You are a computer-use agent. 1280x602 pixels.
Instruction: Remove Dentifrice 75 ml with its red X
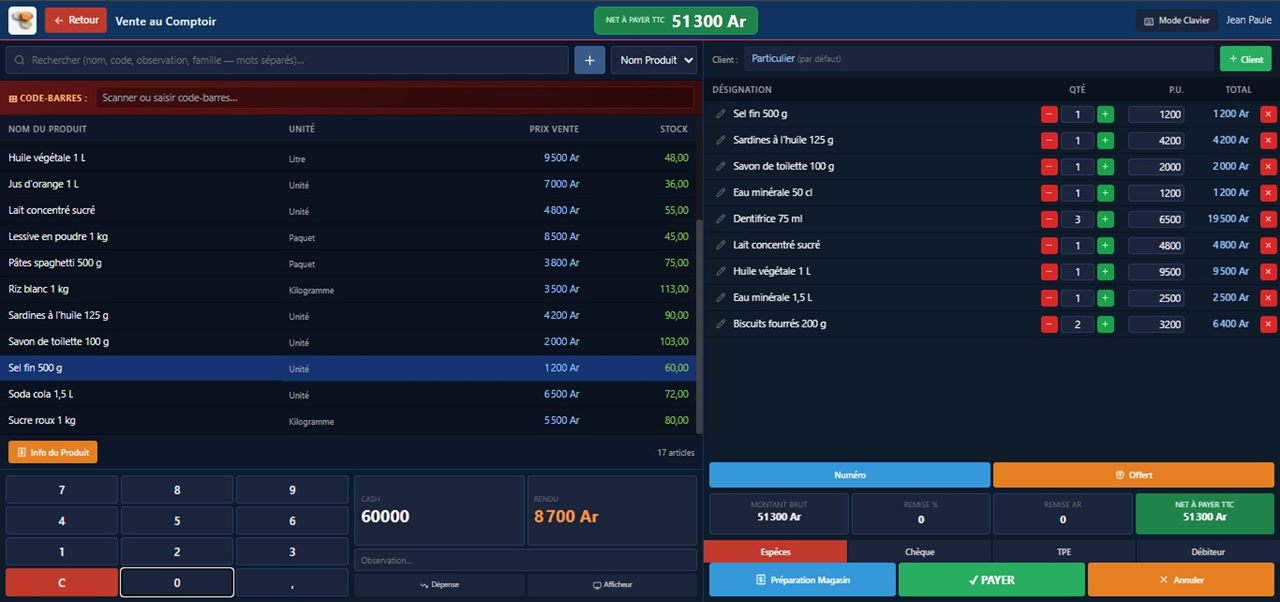click(1268, 219)
